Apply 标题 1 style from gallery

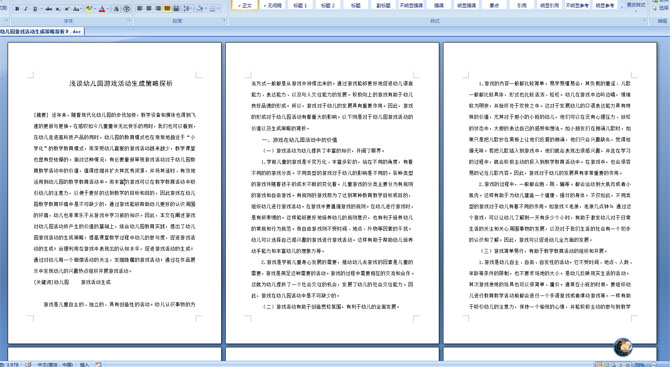(300, 5)
